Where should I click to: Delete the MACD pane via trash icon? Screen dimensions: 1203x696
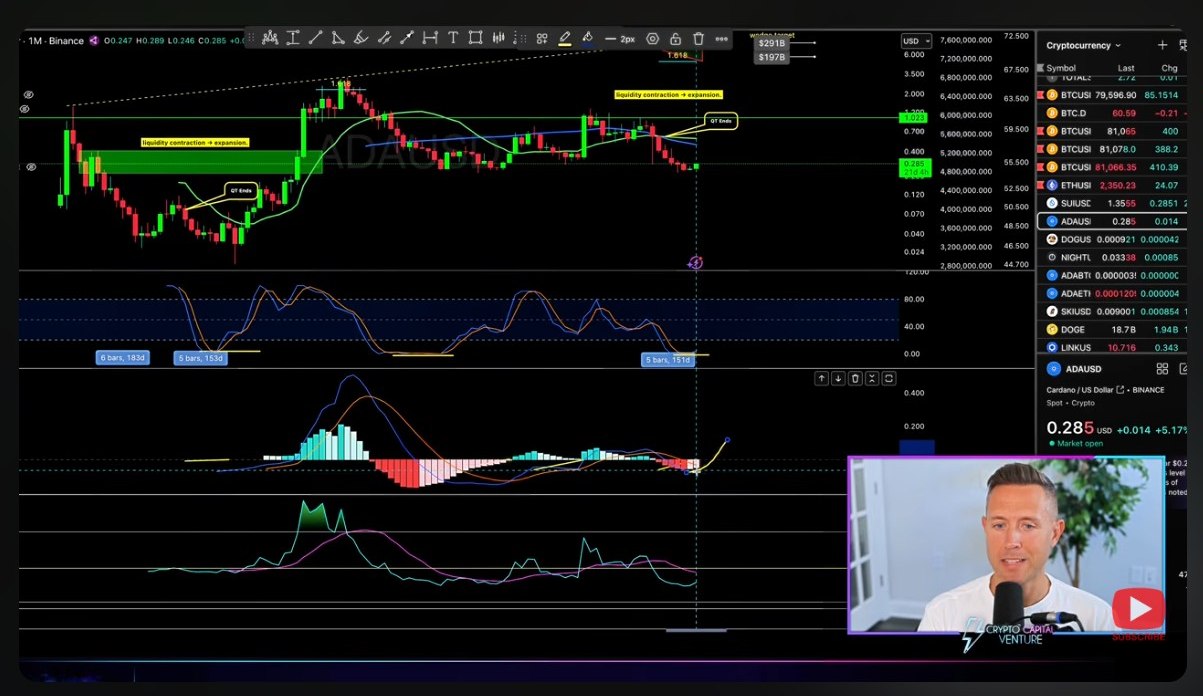[x=855, y=378]
